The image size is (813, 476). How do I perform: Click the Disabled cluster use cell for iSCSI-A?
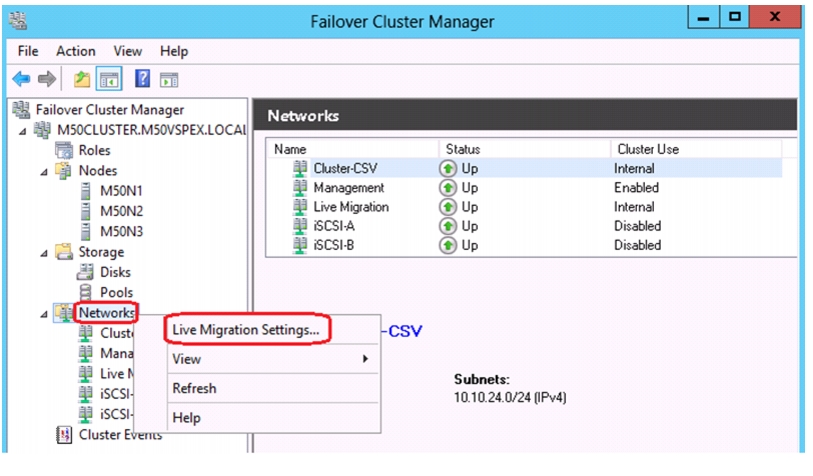tap(637, 226)
